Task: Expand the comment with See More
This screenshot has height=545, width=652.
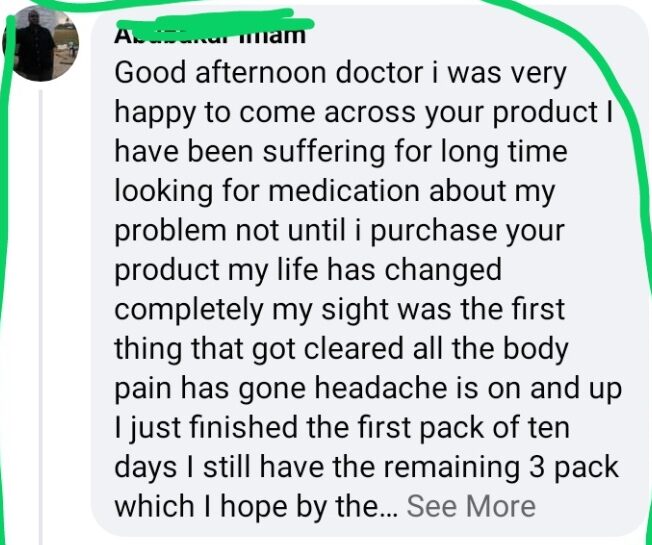Action: pyautogui.click(x=471, y=506)
